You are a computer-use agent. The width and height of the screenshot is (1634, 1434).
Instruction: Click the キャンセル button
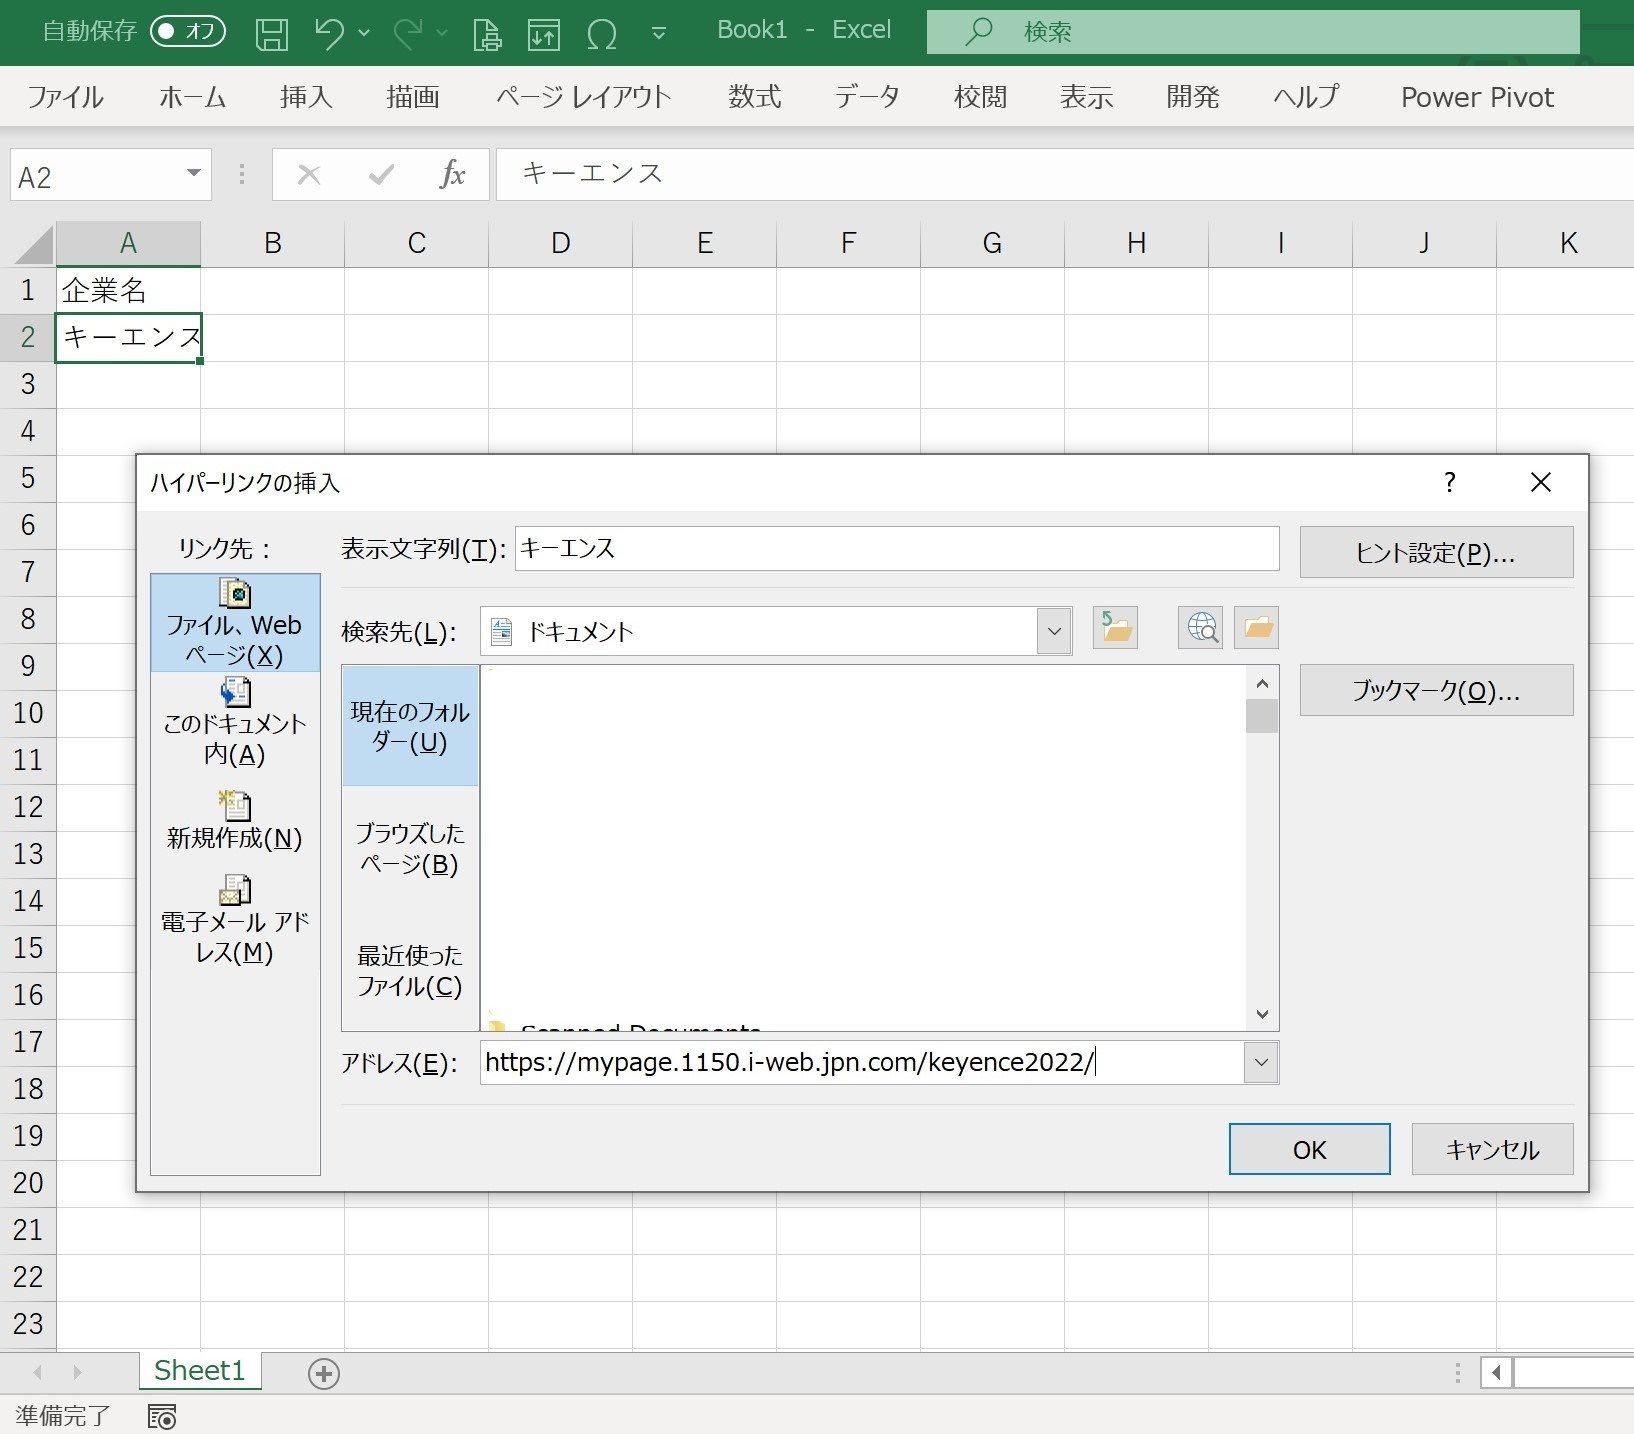click(1492, 1149)
